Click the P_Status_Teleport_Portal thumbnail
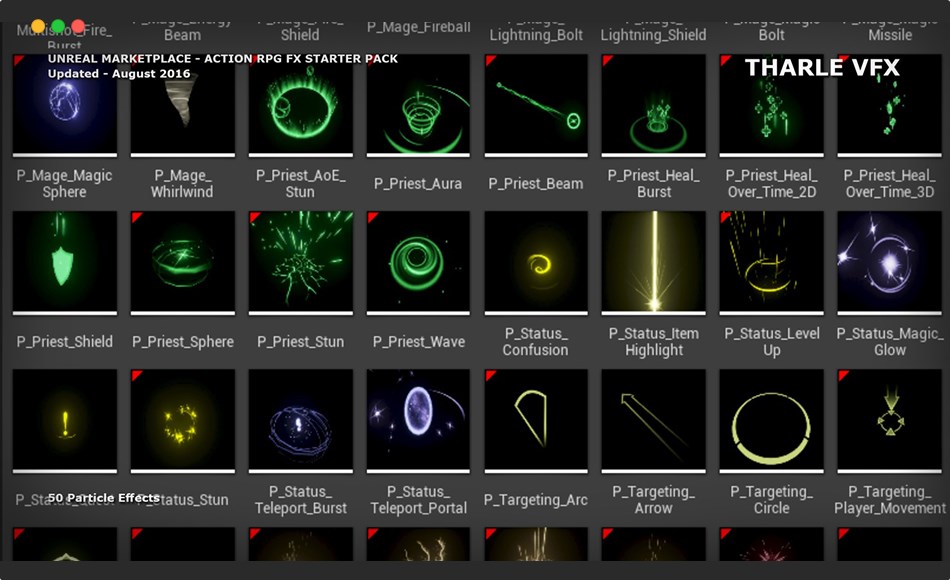 click(x=418, y=420)
